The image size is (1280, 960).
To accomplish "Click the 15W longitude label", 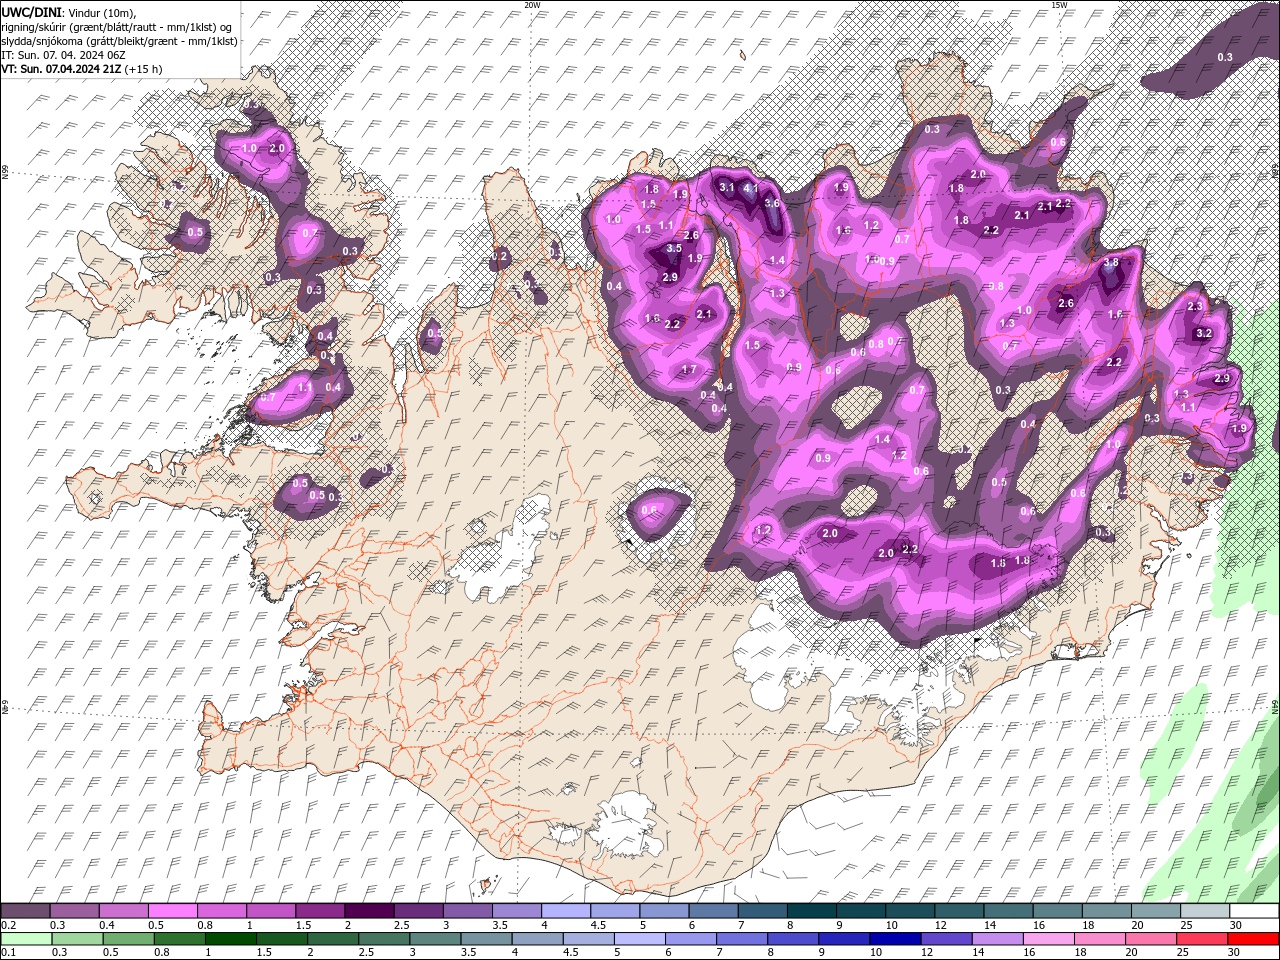I will [x=1059, y=4].
